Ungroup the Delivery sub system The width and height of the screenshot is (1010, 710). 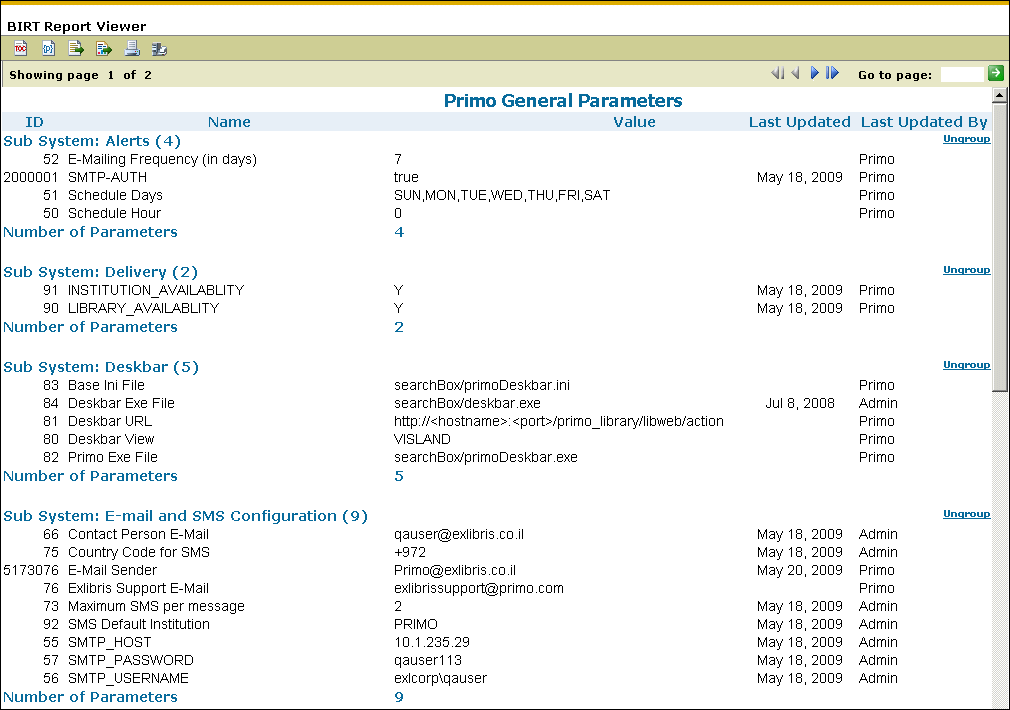pos(966,269)
